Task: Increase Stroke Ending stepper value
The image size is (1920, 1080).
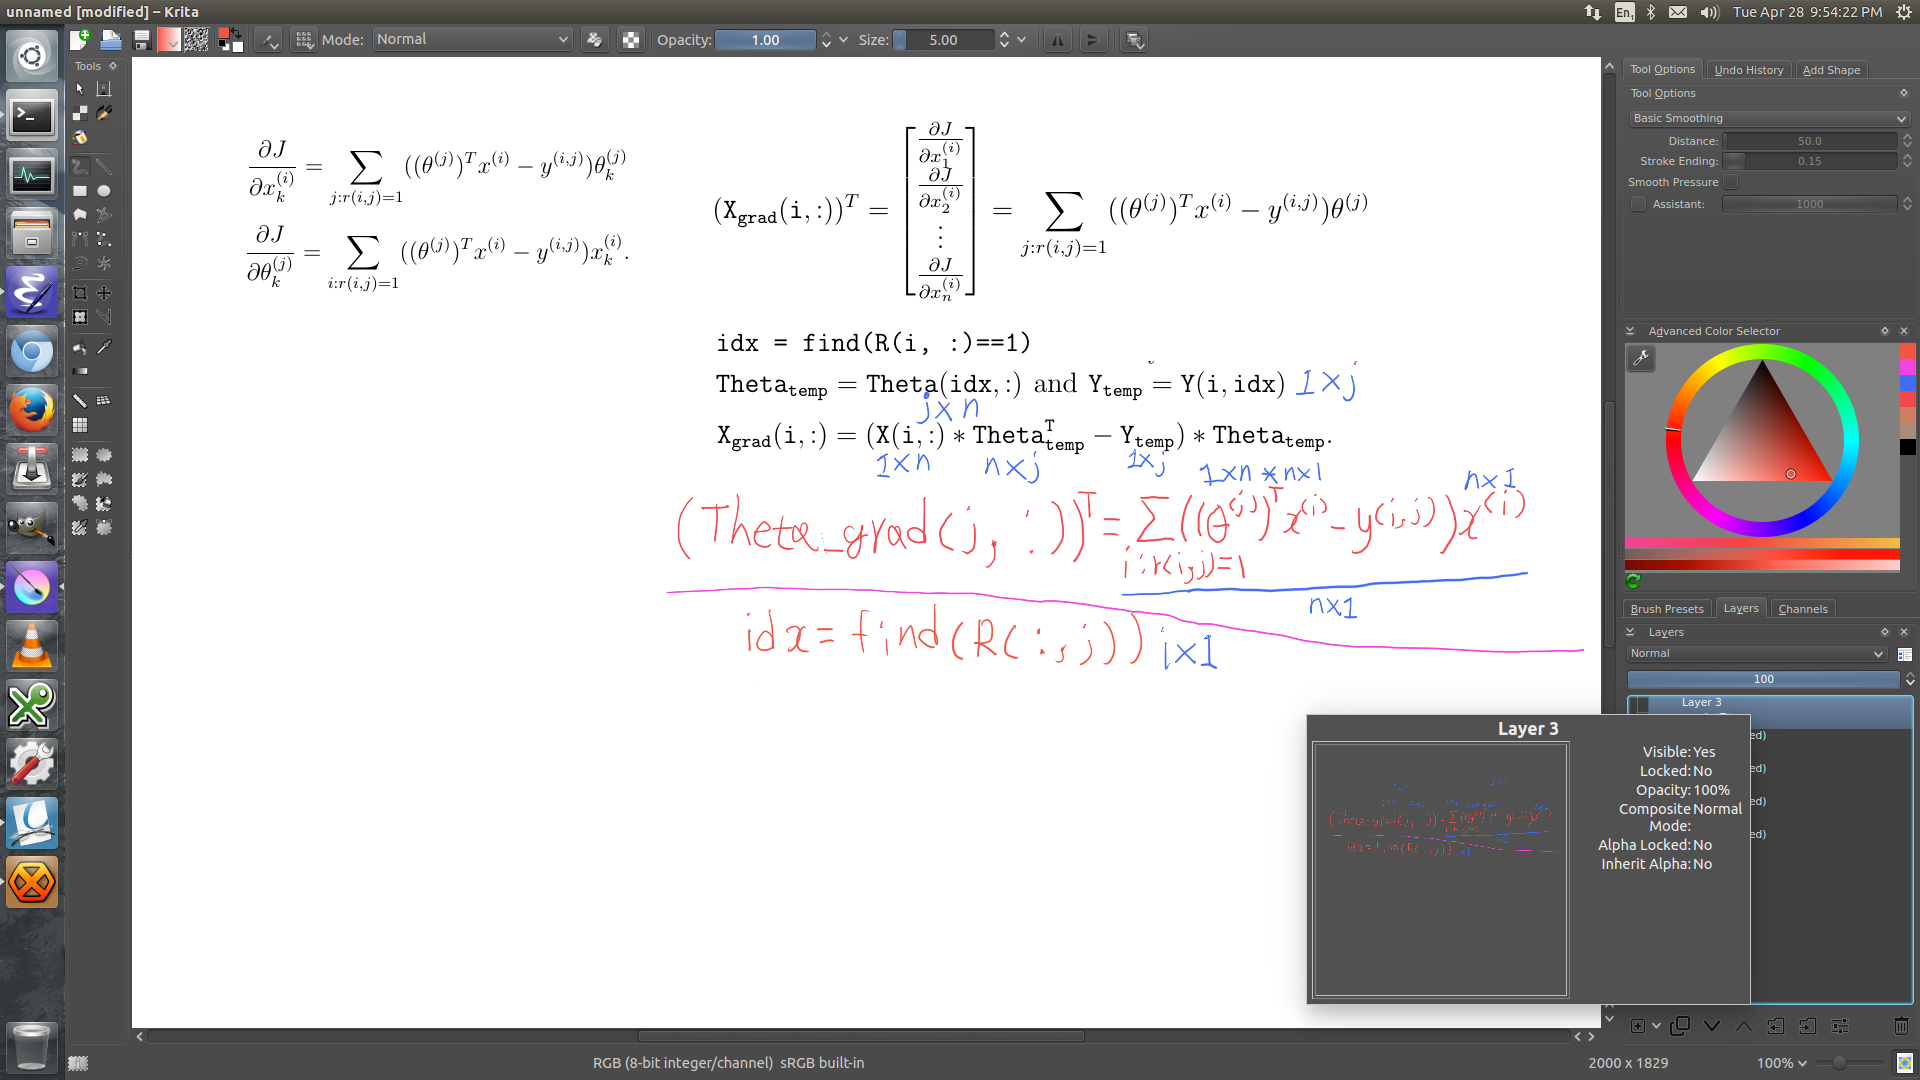Action: click(1907, 157)
